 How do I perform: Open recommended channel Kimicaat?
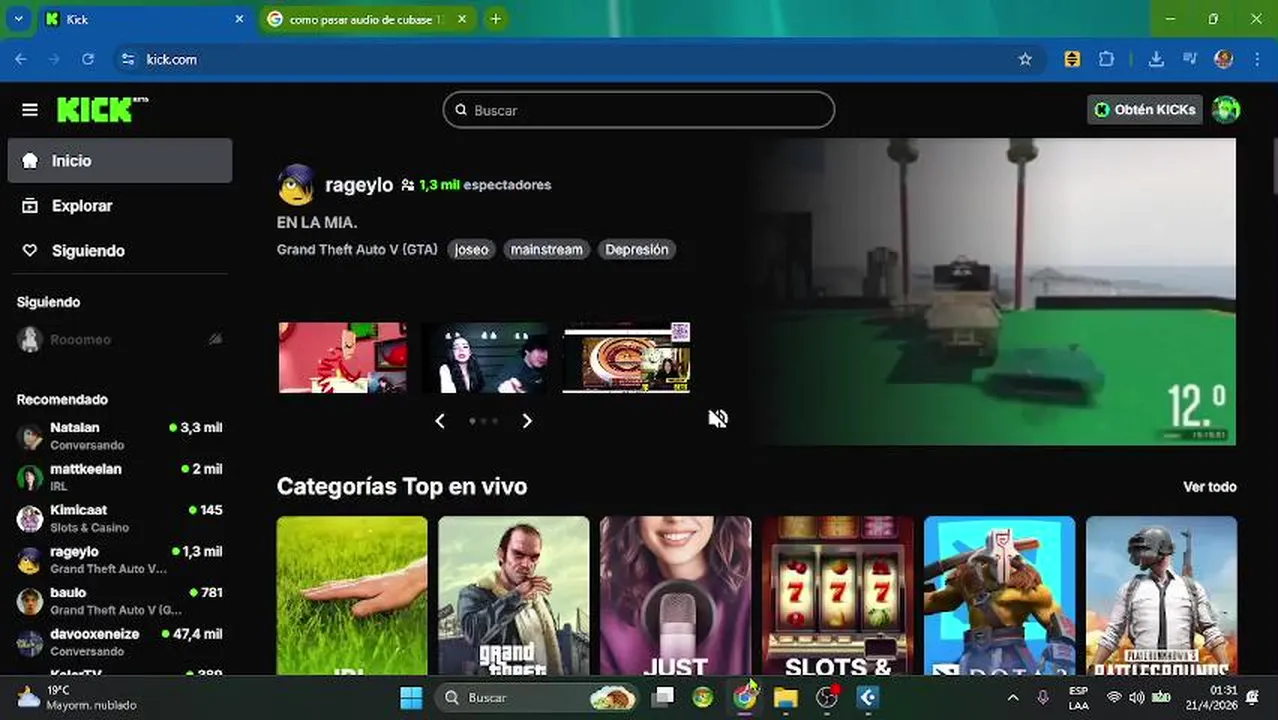[x=120, y=518]
